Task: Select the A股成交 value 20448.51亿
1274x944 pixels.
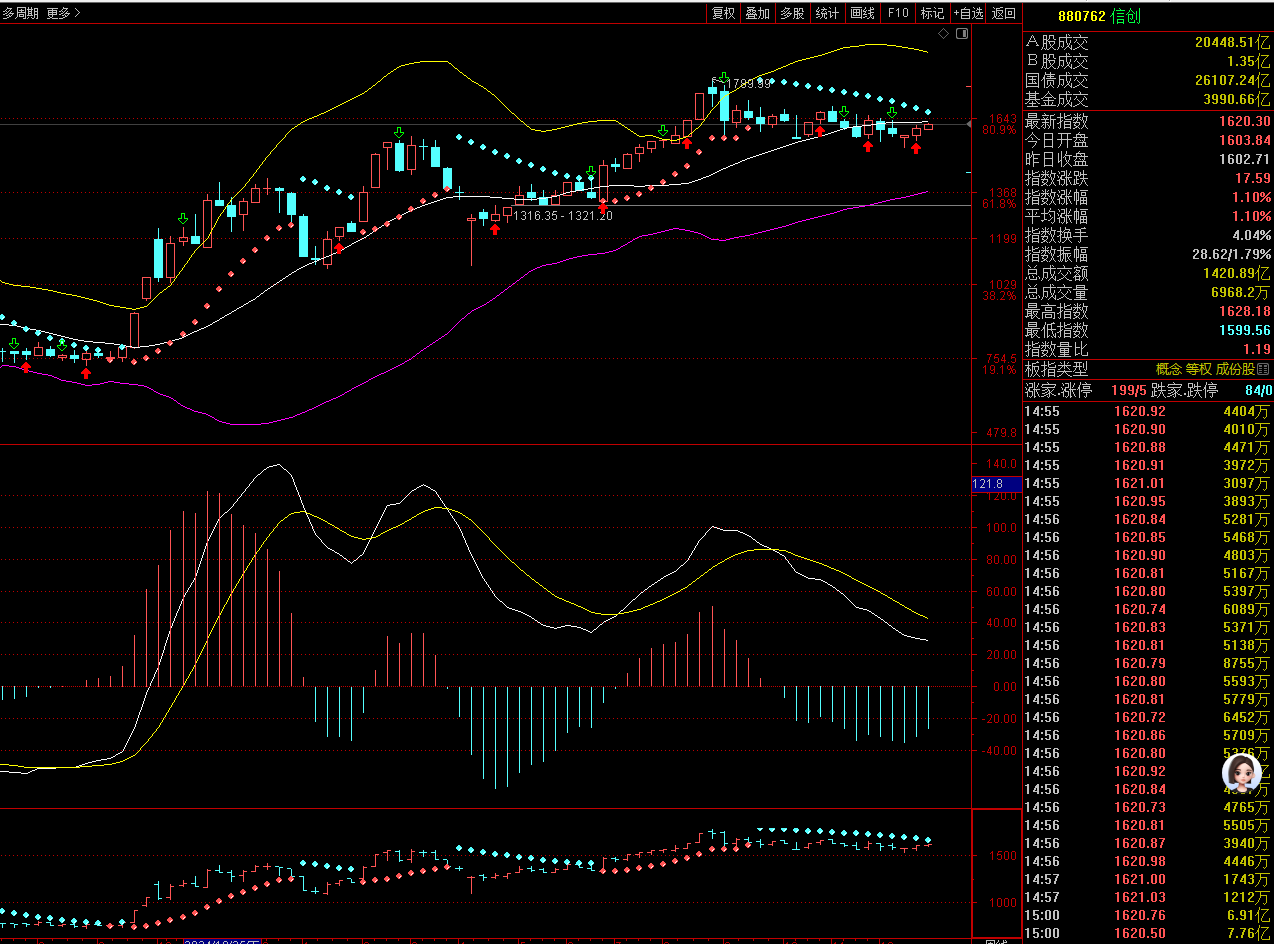Action: click(x=1233, y=43)
